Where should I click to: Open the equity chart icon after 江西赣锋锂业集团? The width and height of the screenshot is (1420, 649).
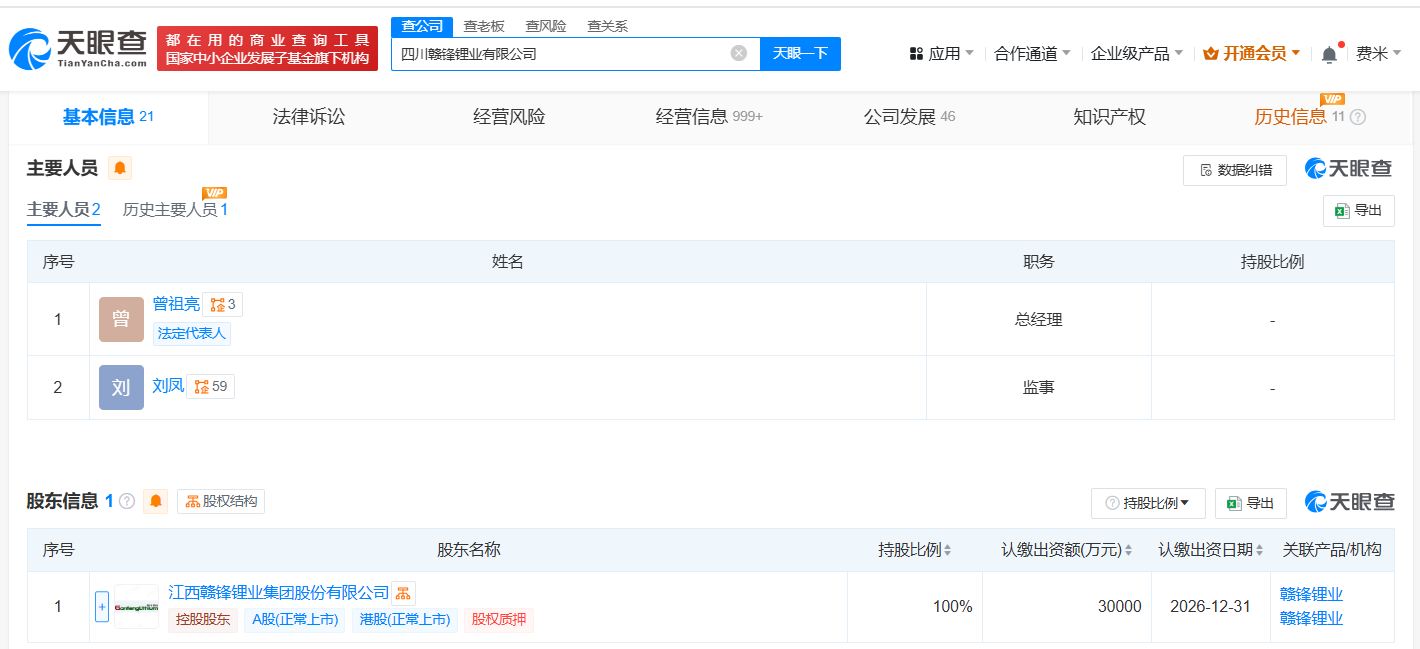tap(403, 593)
